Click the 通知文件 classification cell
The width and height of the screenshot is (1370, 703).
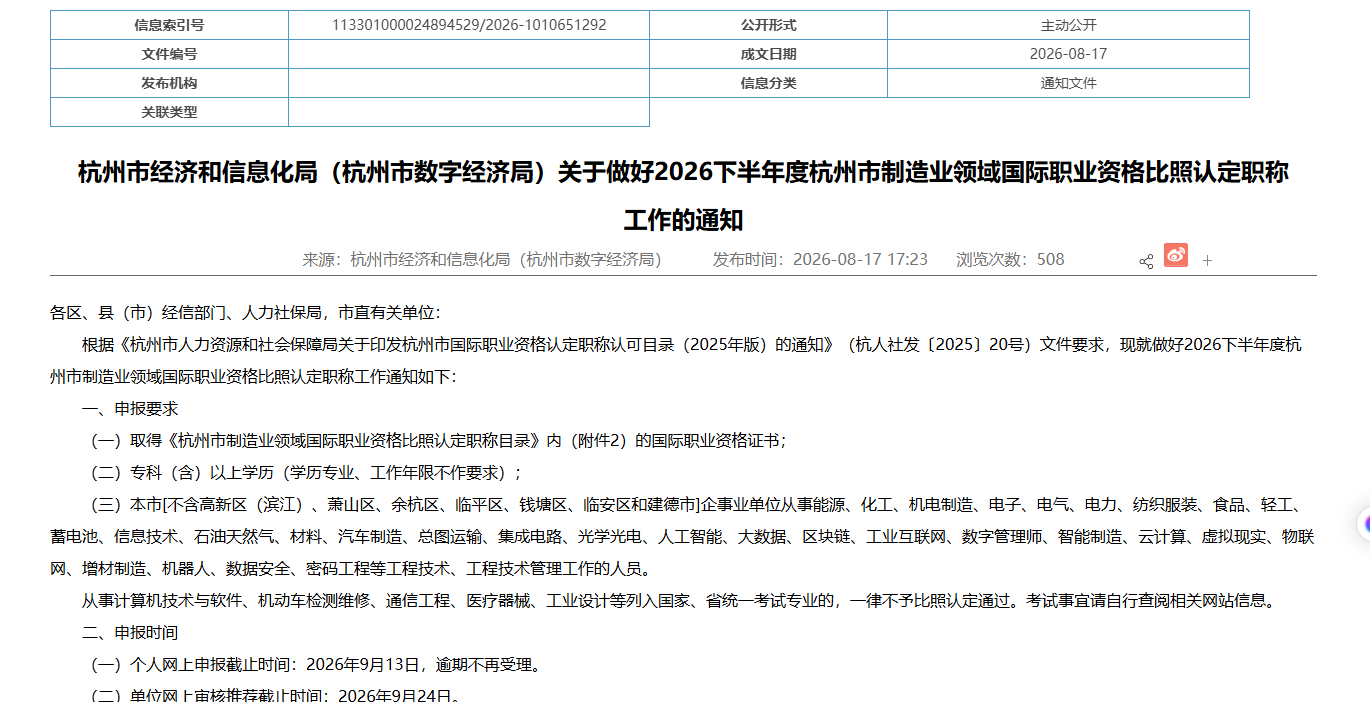click(1068, 83)
